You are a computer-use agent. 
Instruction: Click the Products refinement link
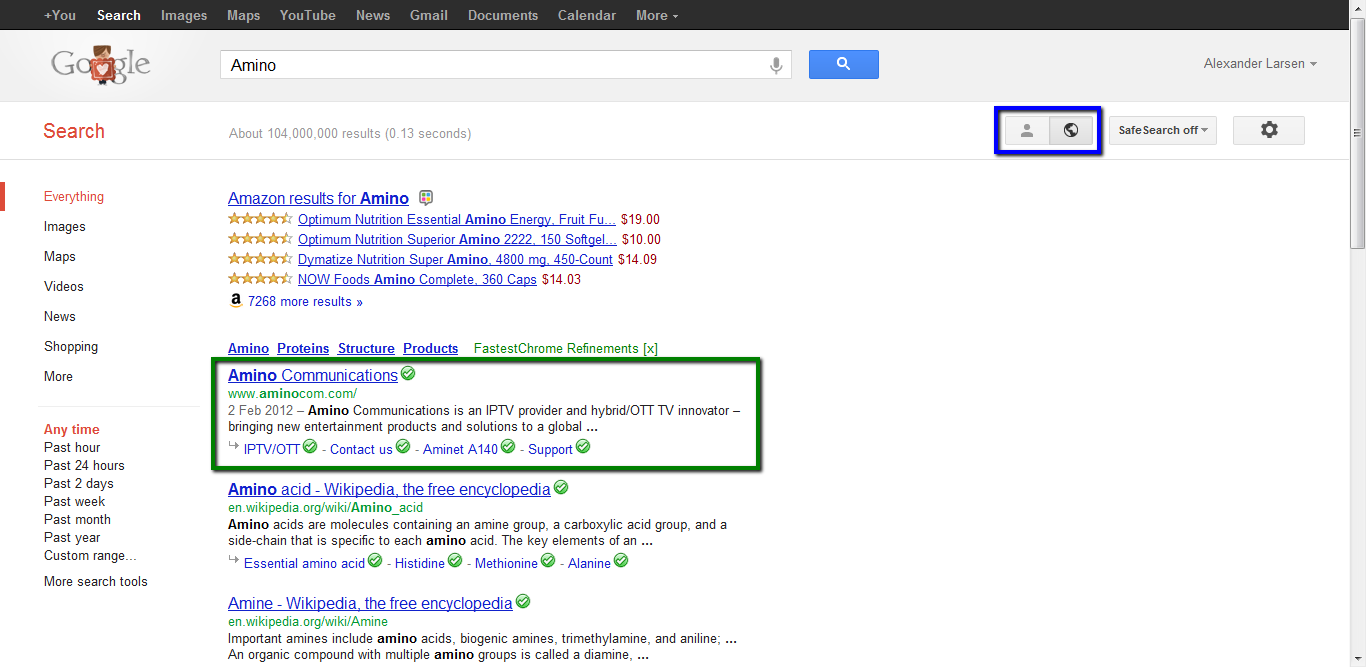(x=431, y=349)
